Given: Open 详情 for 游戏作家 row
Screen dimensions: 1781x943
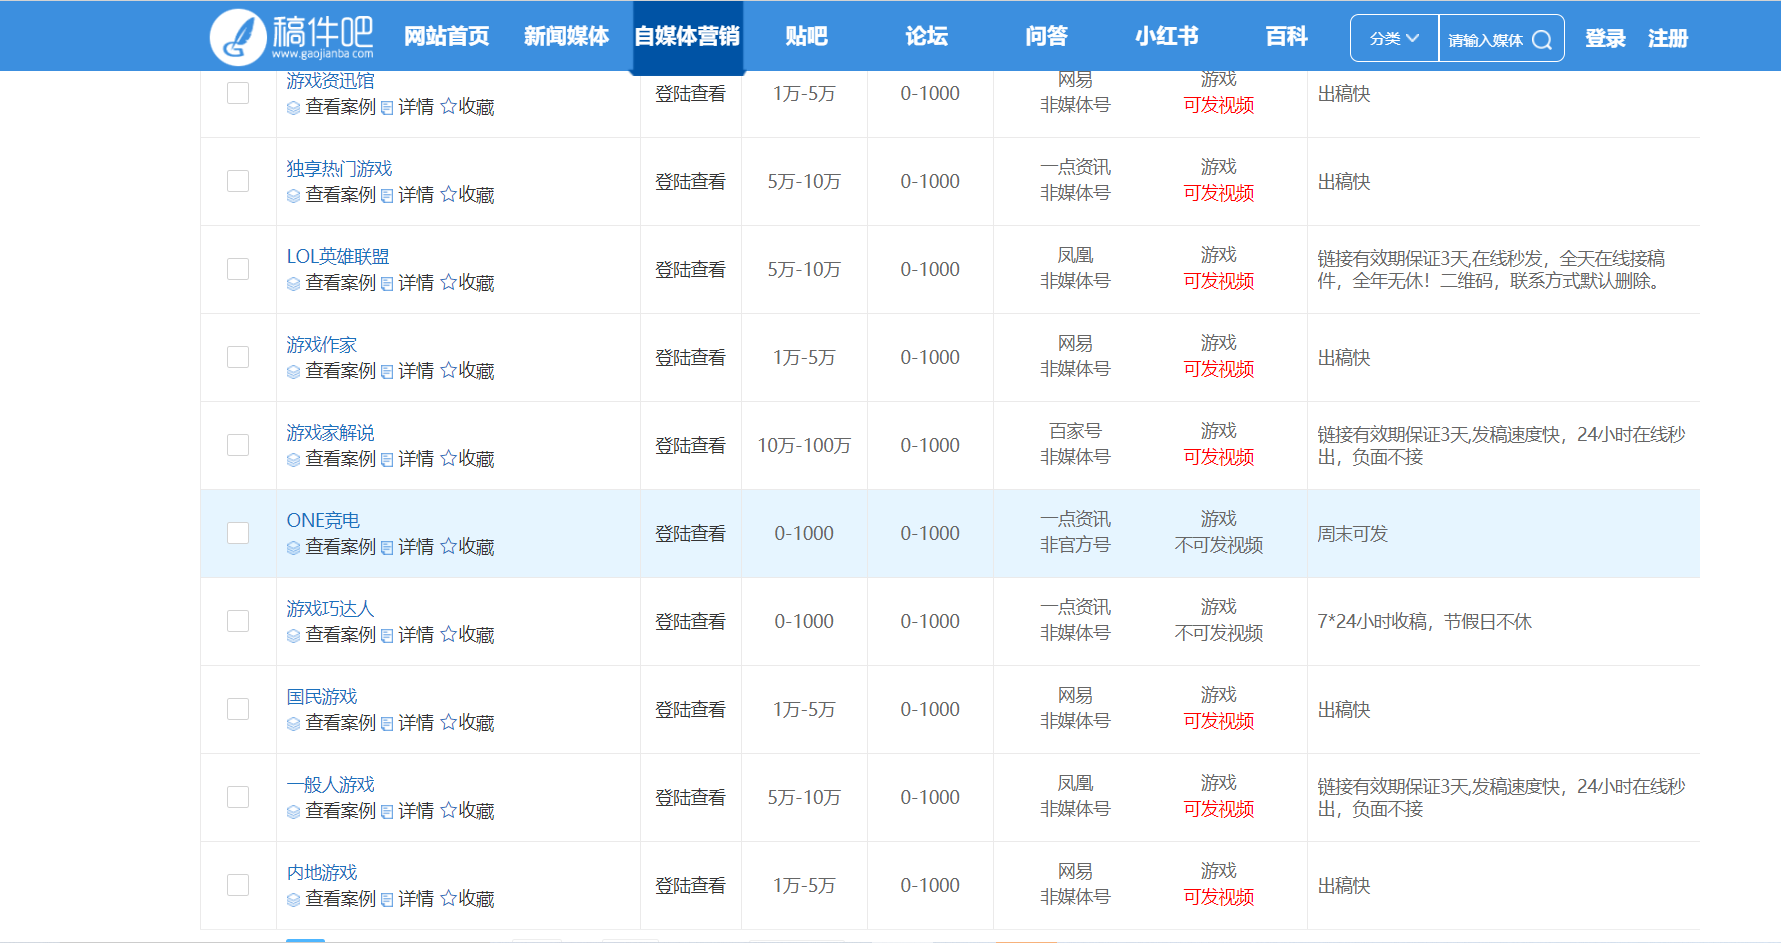Looking at the screenshot, I should (x=407, y=371).
